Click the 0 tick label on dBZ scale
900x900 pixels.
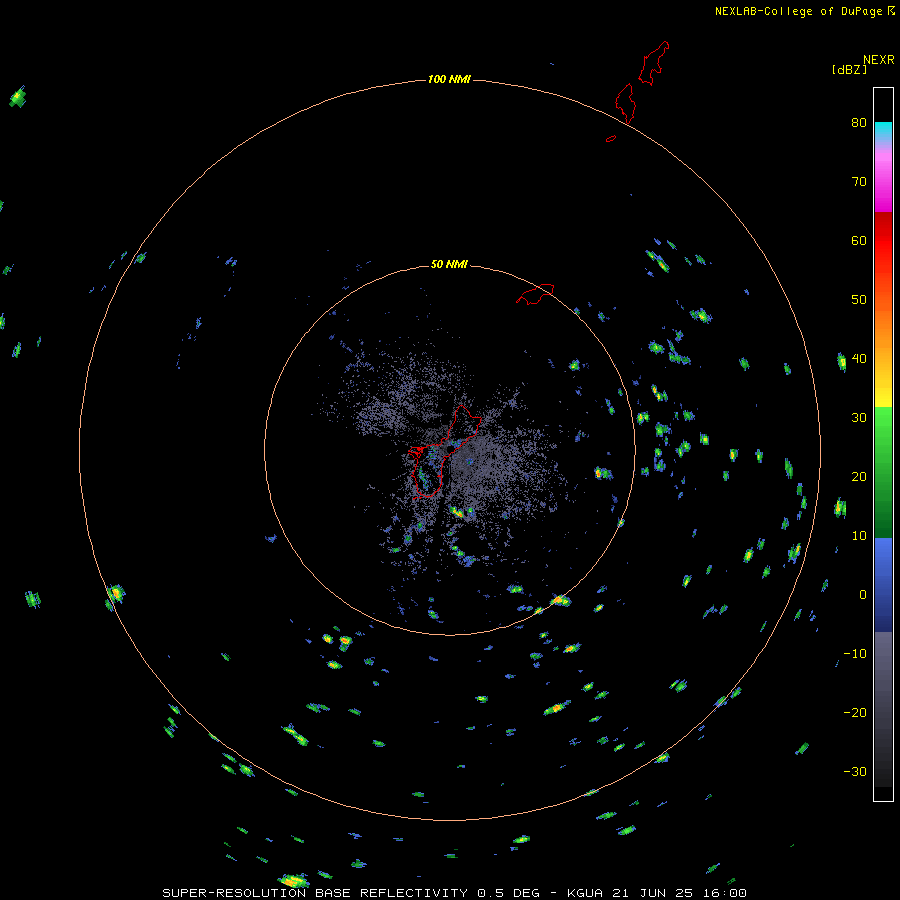pos(863,595)
